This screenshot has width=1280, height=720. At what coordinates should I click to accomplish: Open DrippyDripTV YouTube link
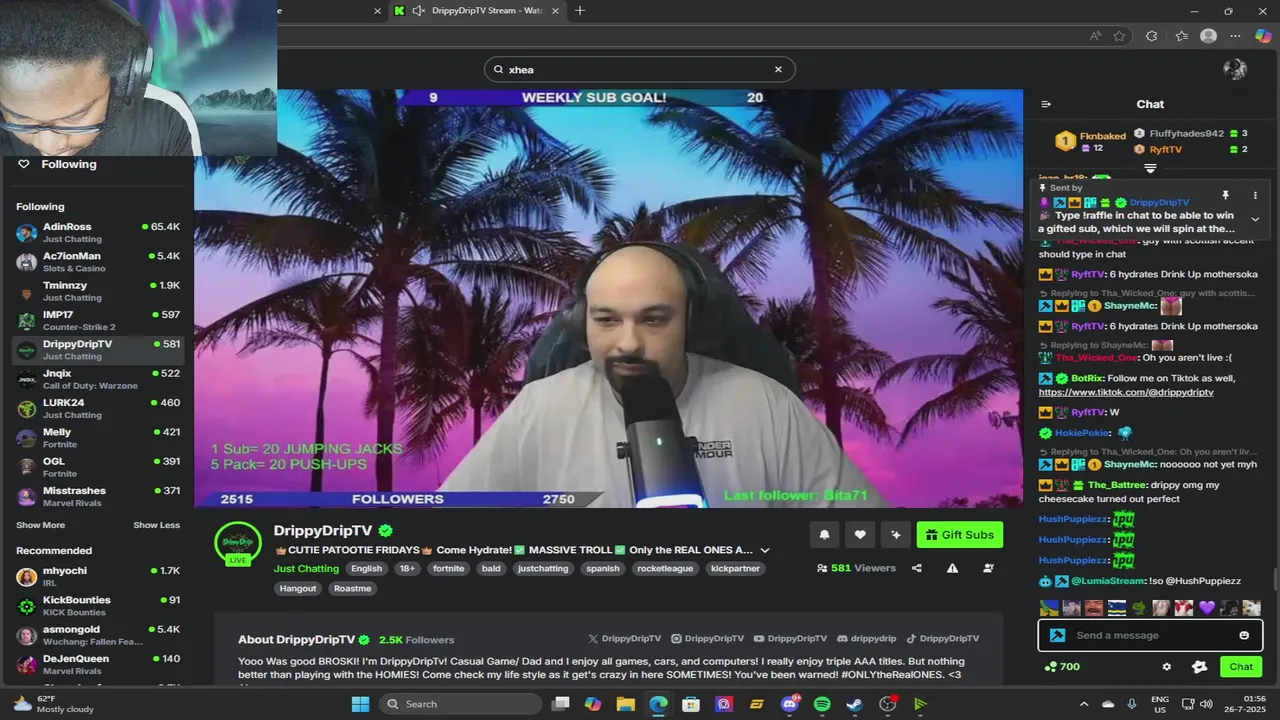click(x=791, y=638)
